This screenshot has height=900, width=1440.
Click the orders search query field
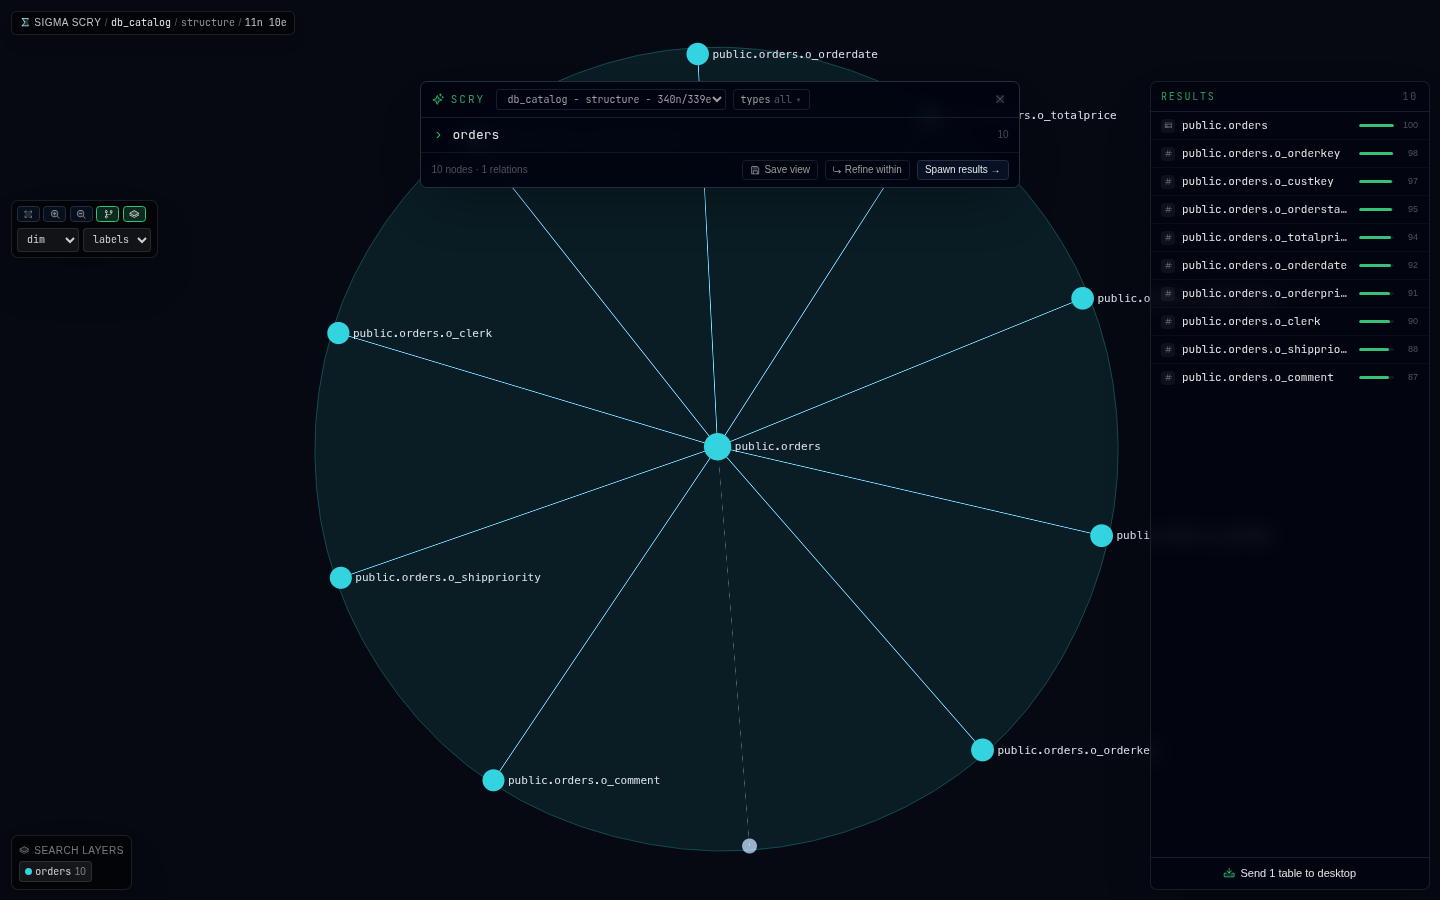720,135
